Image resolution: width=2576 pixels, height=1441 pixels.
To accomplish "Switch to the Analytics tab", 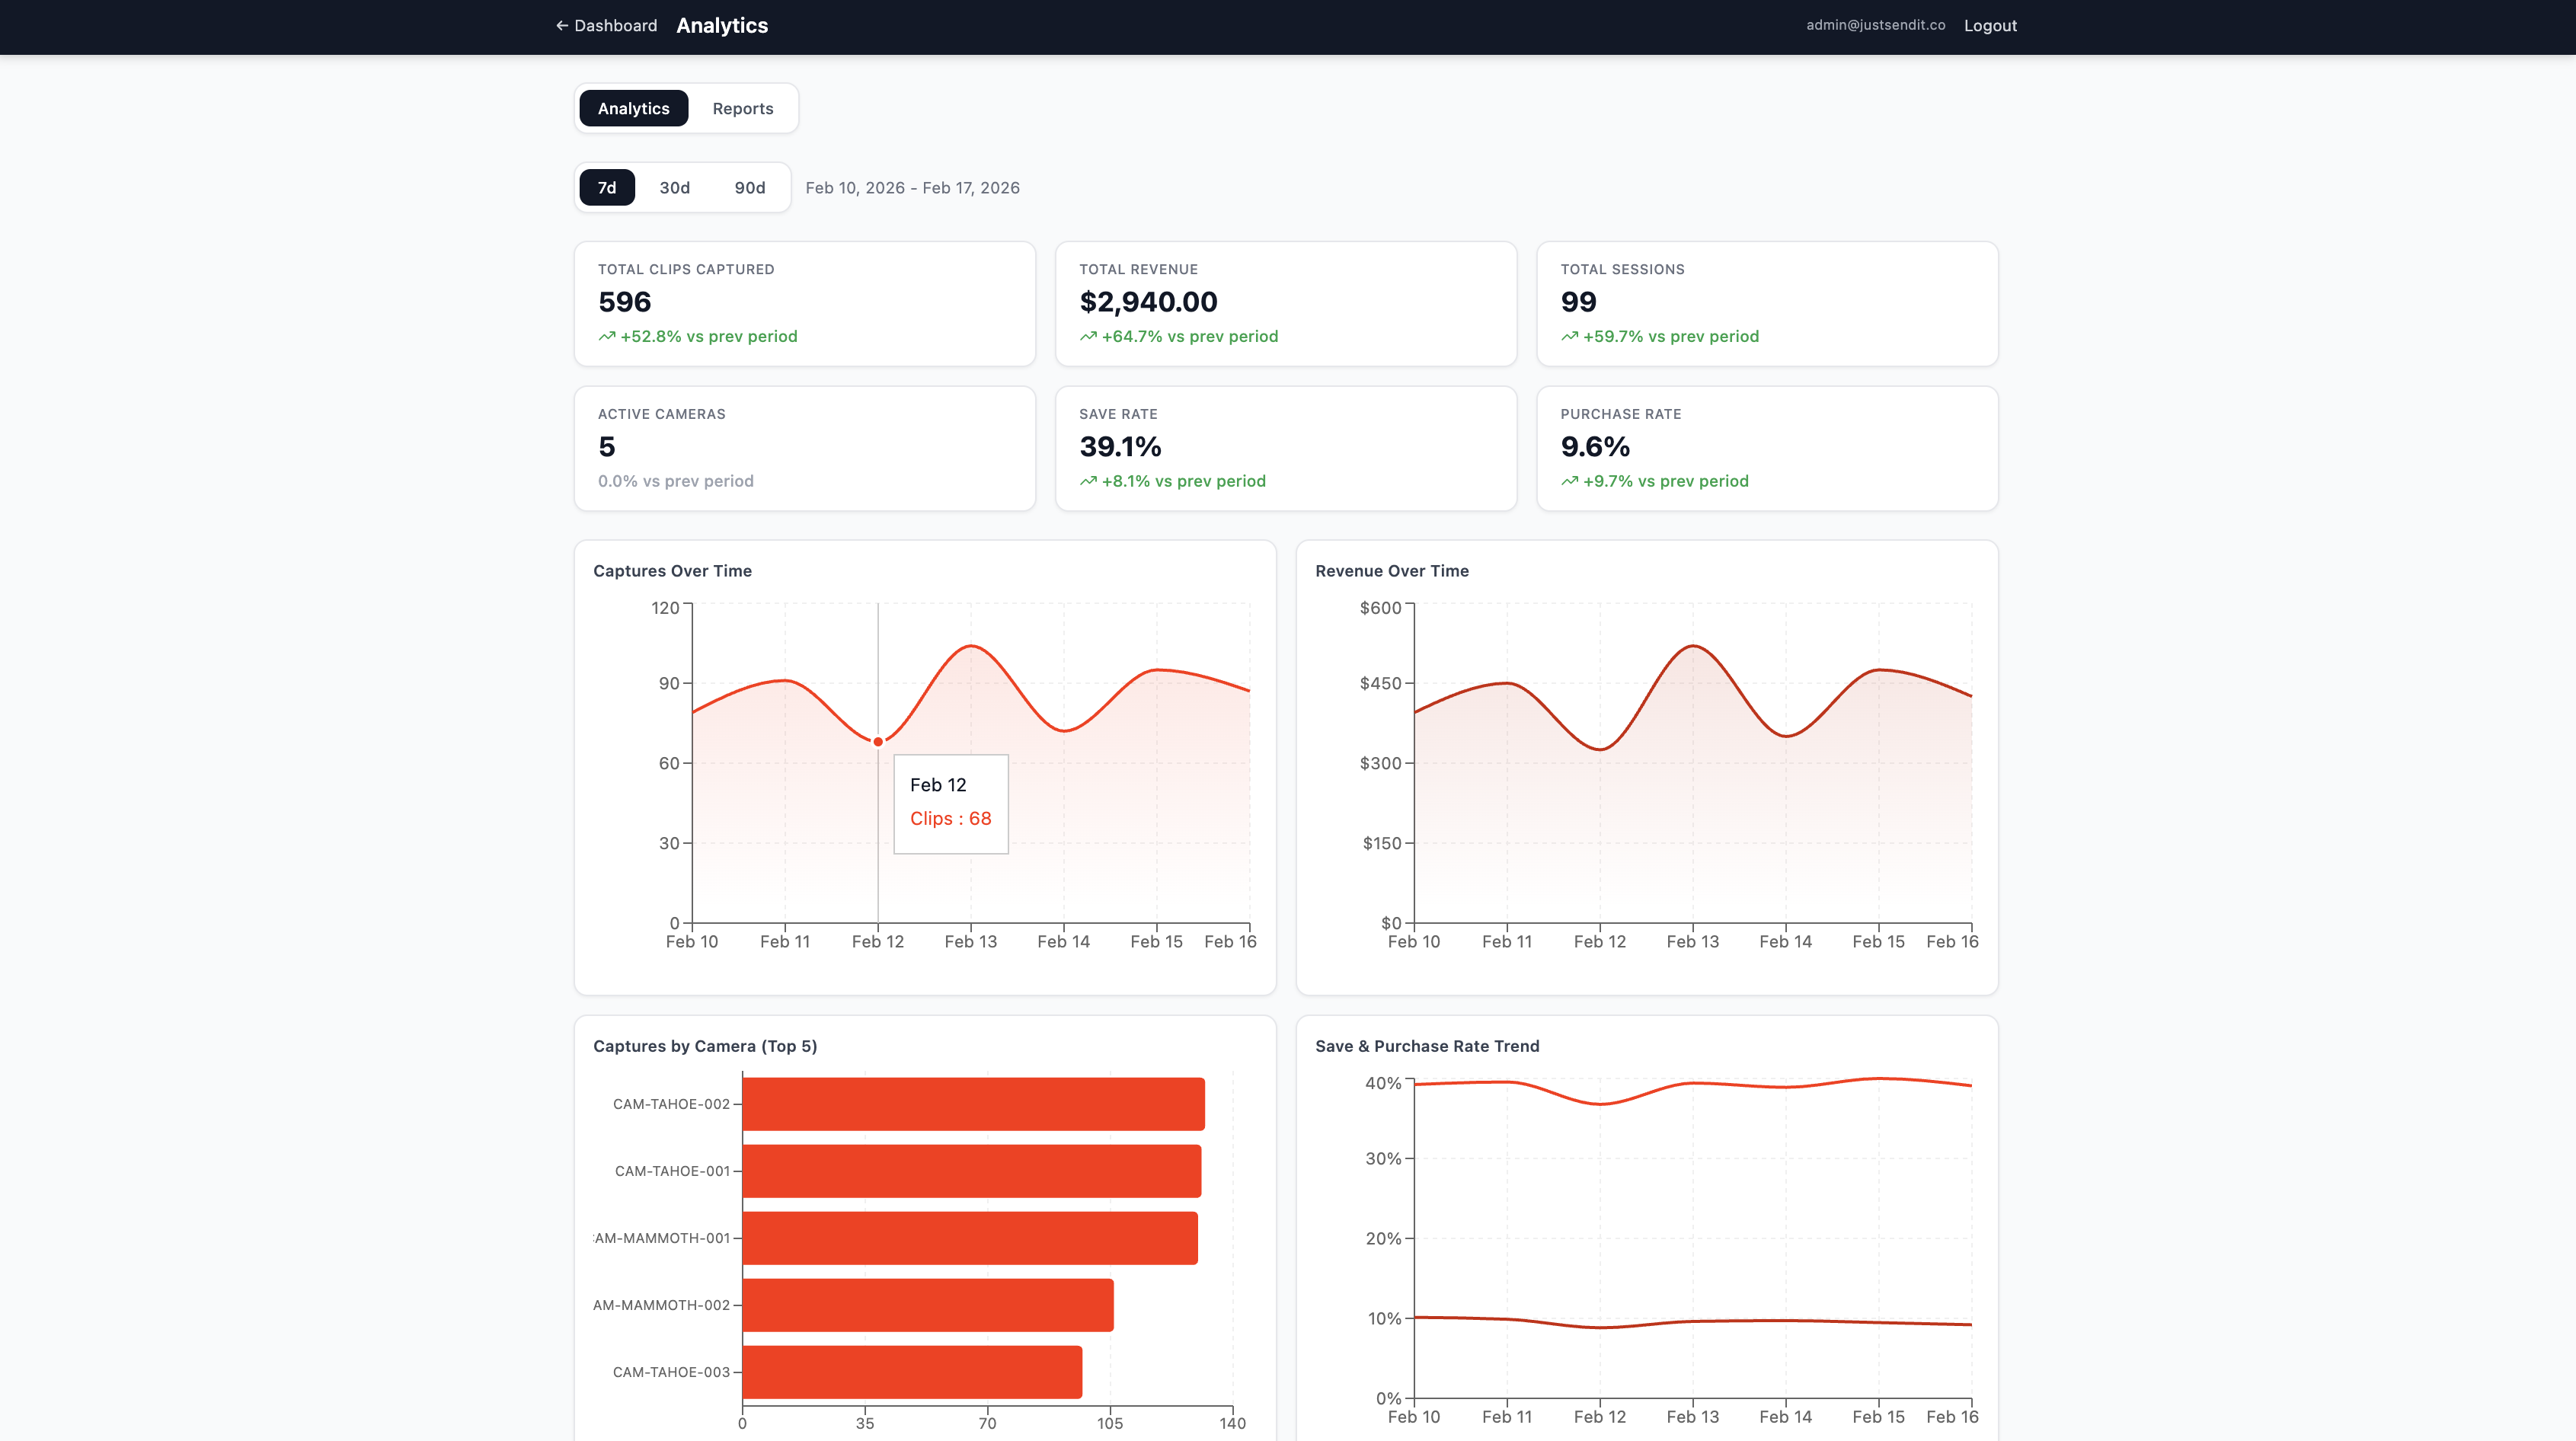I will point(633,108).
